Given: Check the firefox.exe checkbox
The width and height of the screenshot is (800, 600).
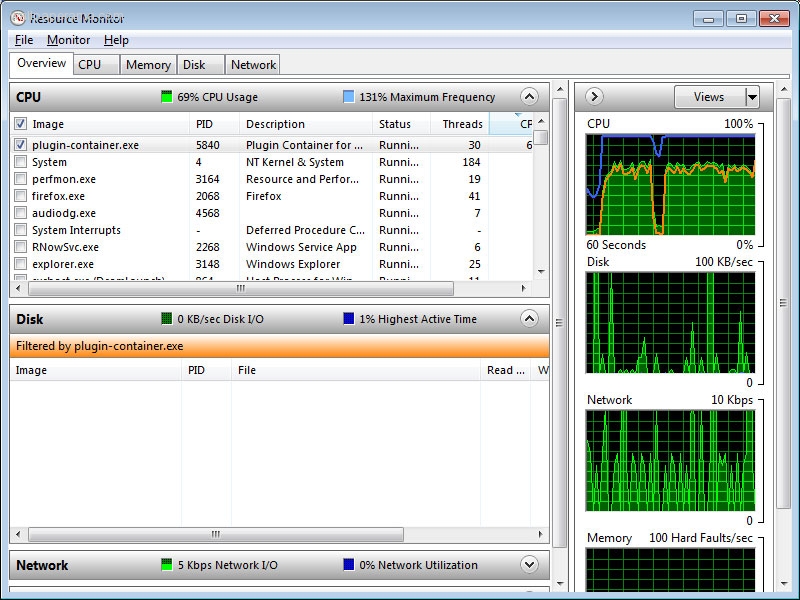Looking at the screenshot, I should [x=20, y=196].
